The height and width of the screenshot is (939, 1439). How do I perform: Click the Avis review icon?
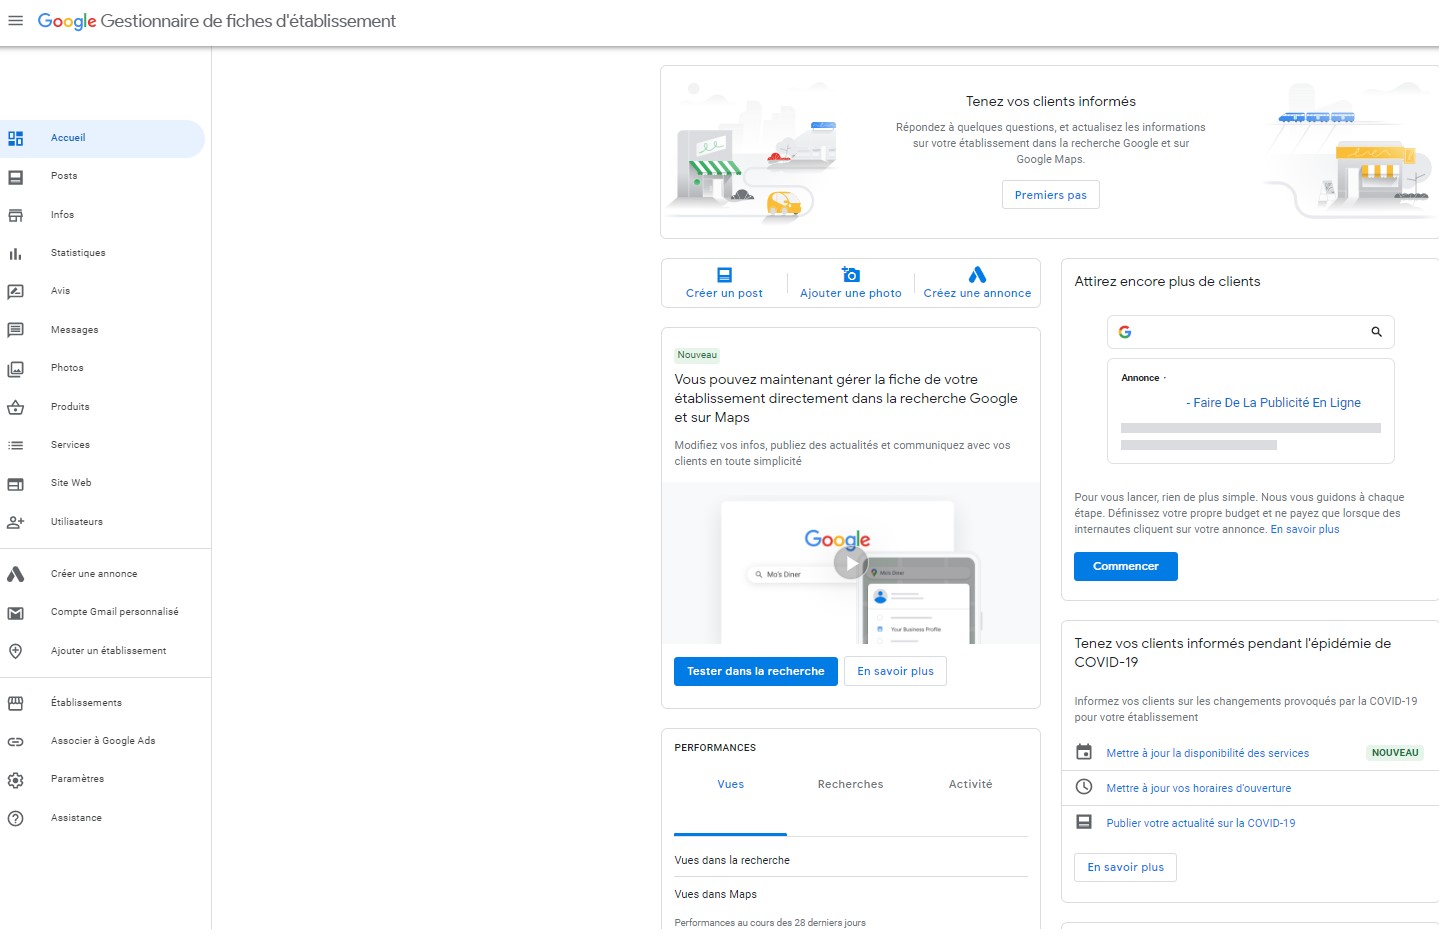[15, 292]
